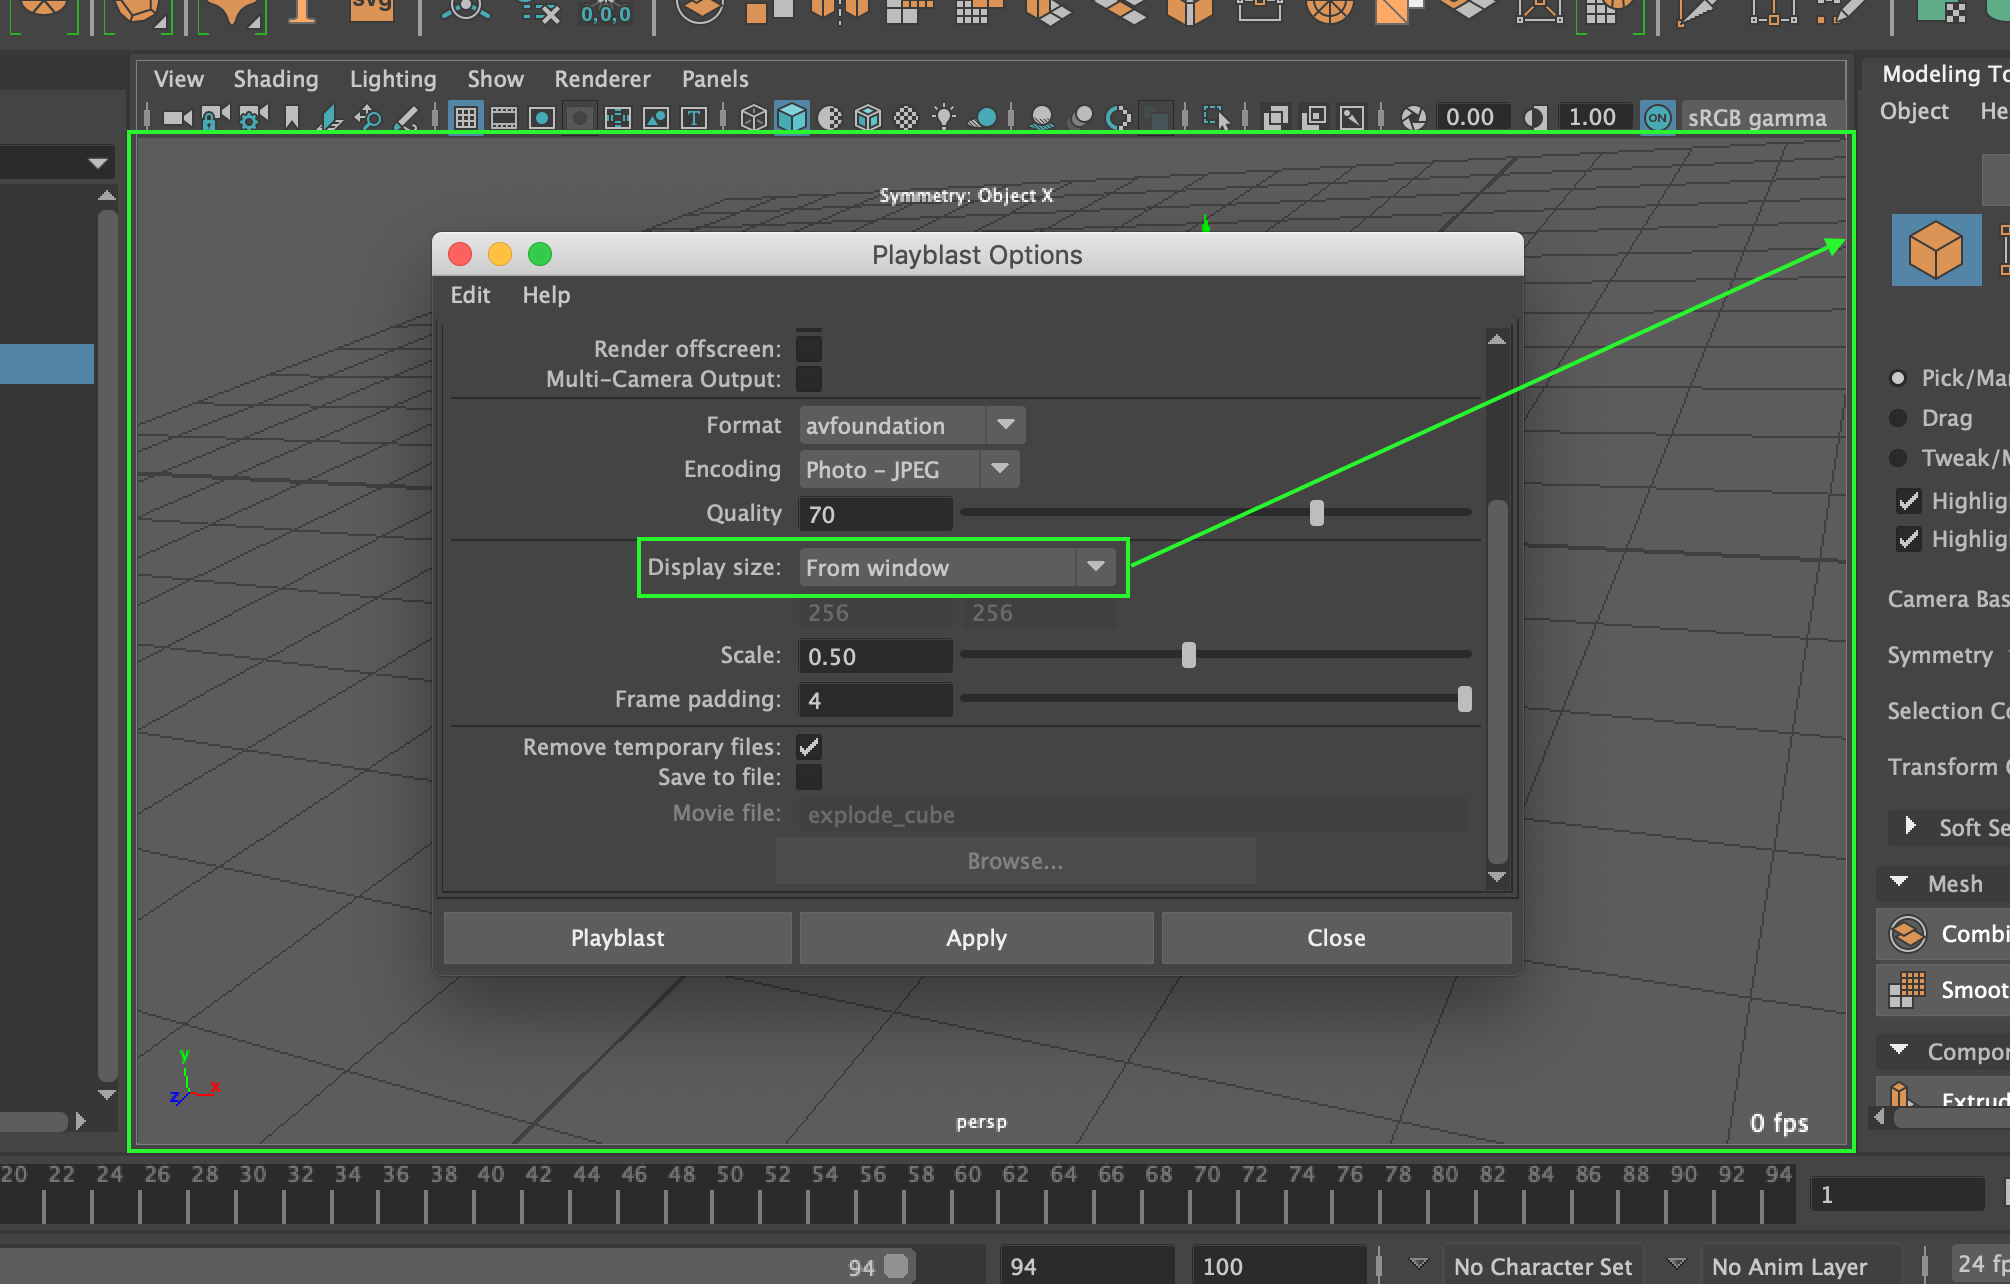Select the Drag radio option

click(x=1897, y=418)
